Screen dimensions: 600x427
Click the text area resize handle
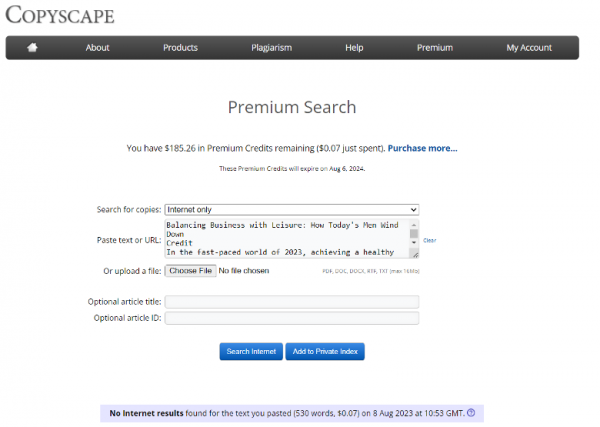[415, 254]
